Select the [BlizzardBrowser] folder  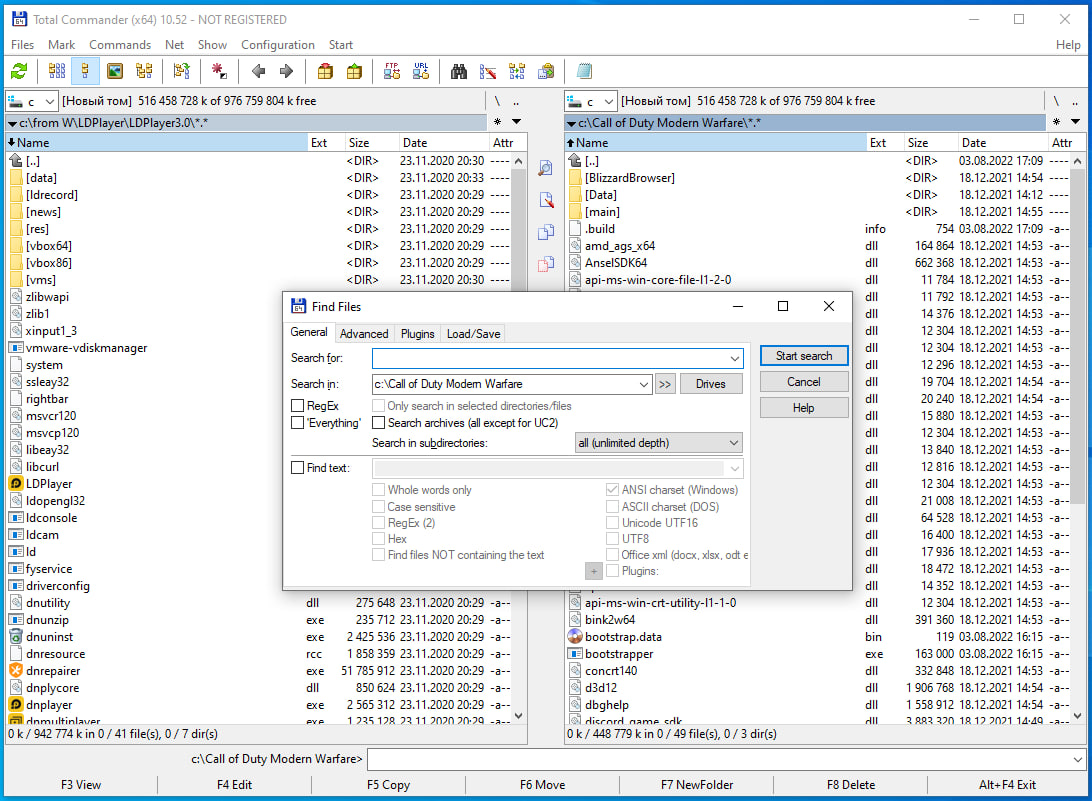point(630,178)
